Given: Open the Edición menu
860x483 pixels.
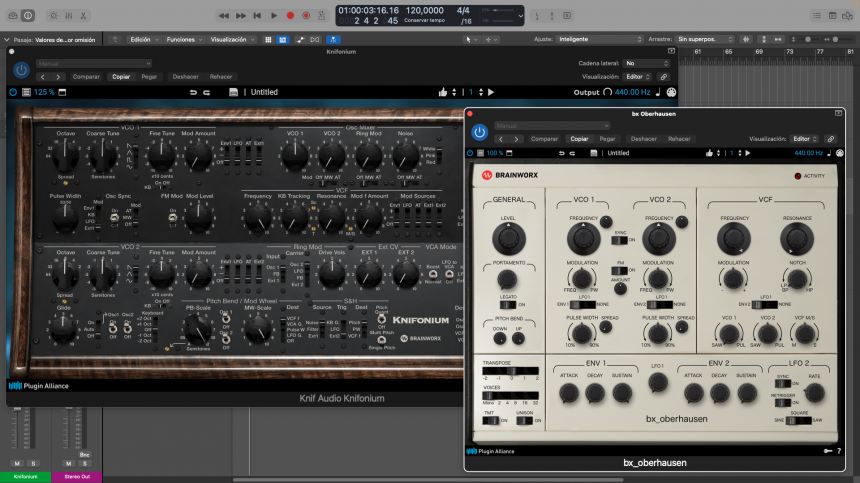Looking at the screenshot, I should click(144, 39).
